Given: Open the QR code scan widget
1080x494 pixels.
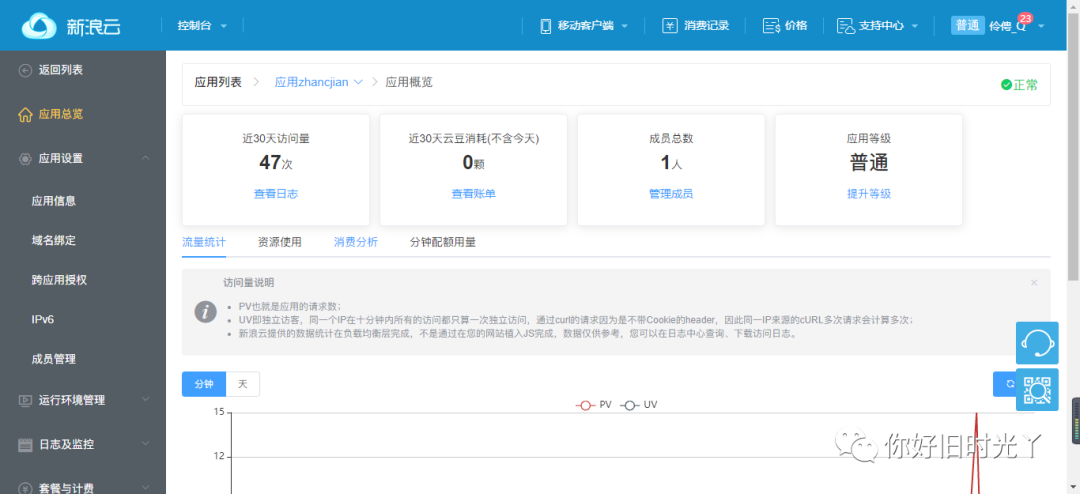Looking at the screenshot, I should (x=1037, y=389).
